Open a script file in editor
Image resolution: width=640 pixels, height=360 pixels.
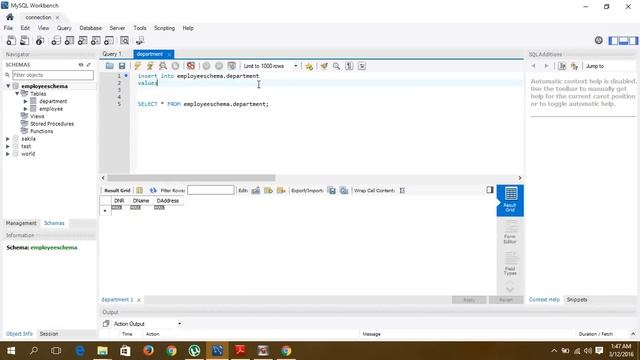(x=109, y=66)
